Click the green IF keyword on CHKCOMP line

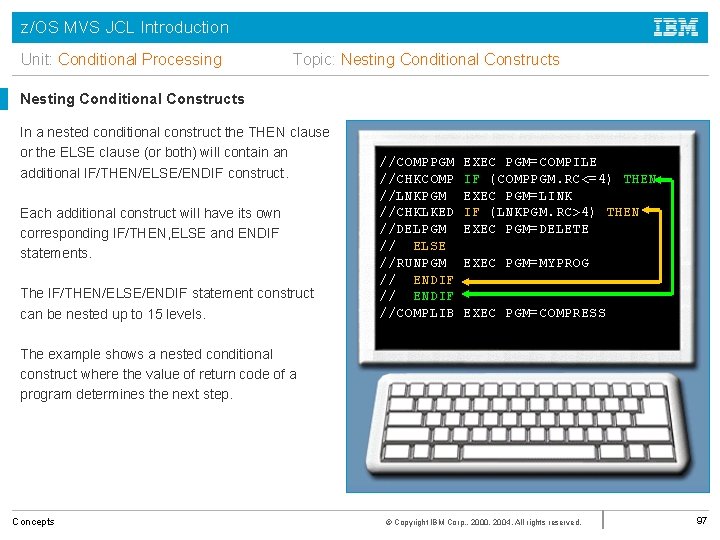tap(472, 179)
